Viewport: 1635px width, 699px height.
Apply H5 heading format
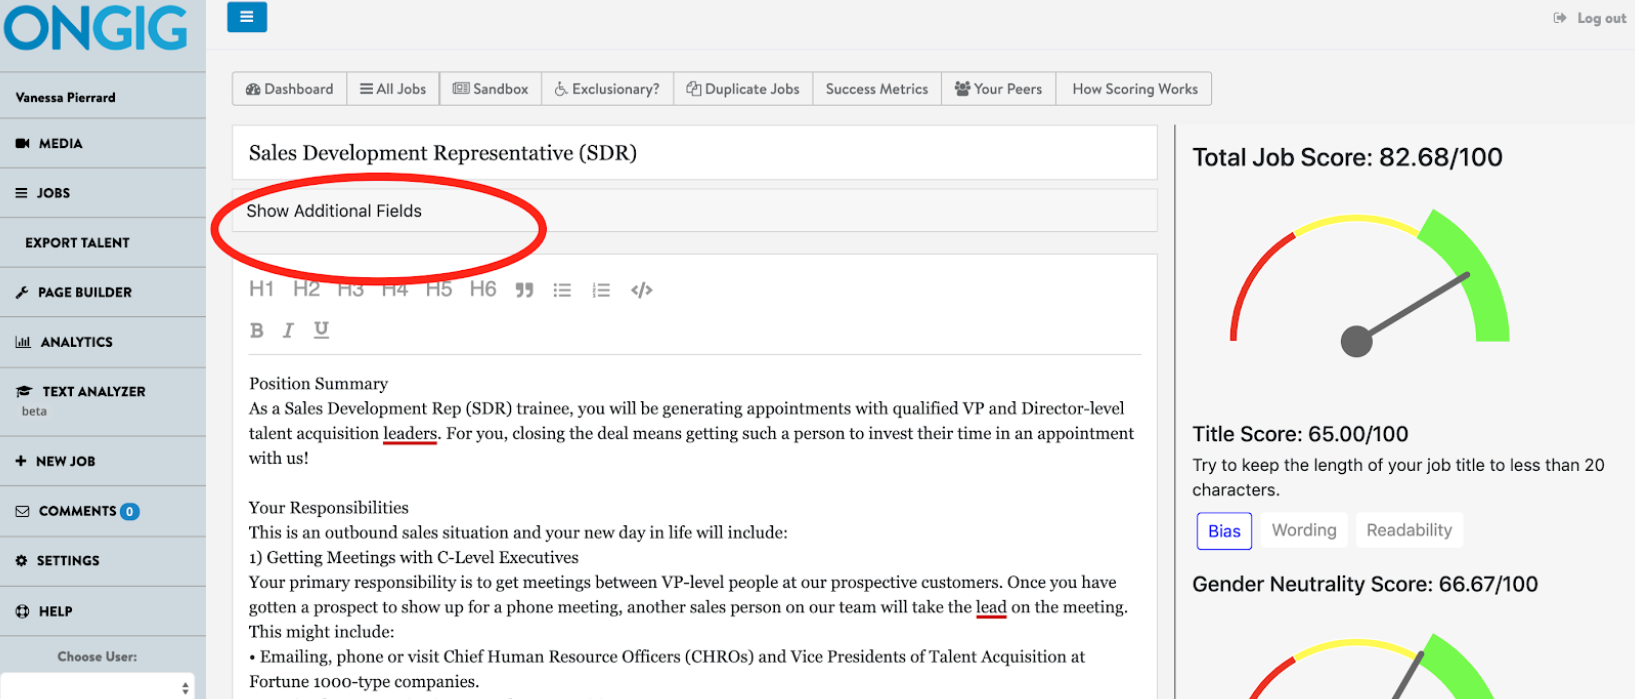[x=438, y=289]
